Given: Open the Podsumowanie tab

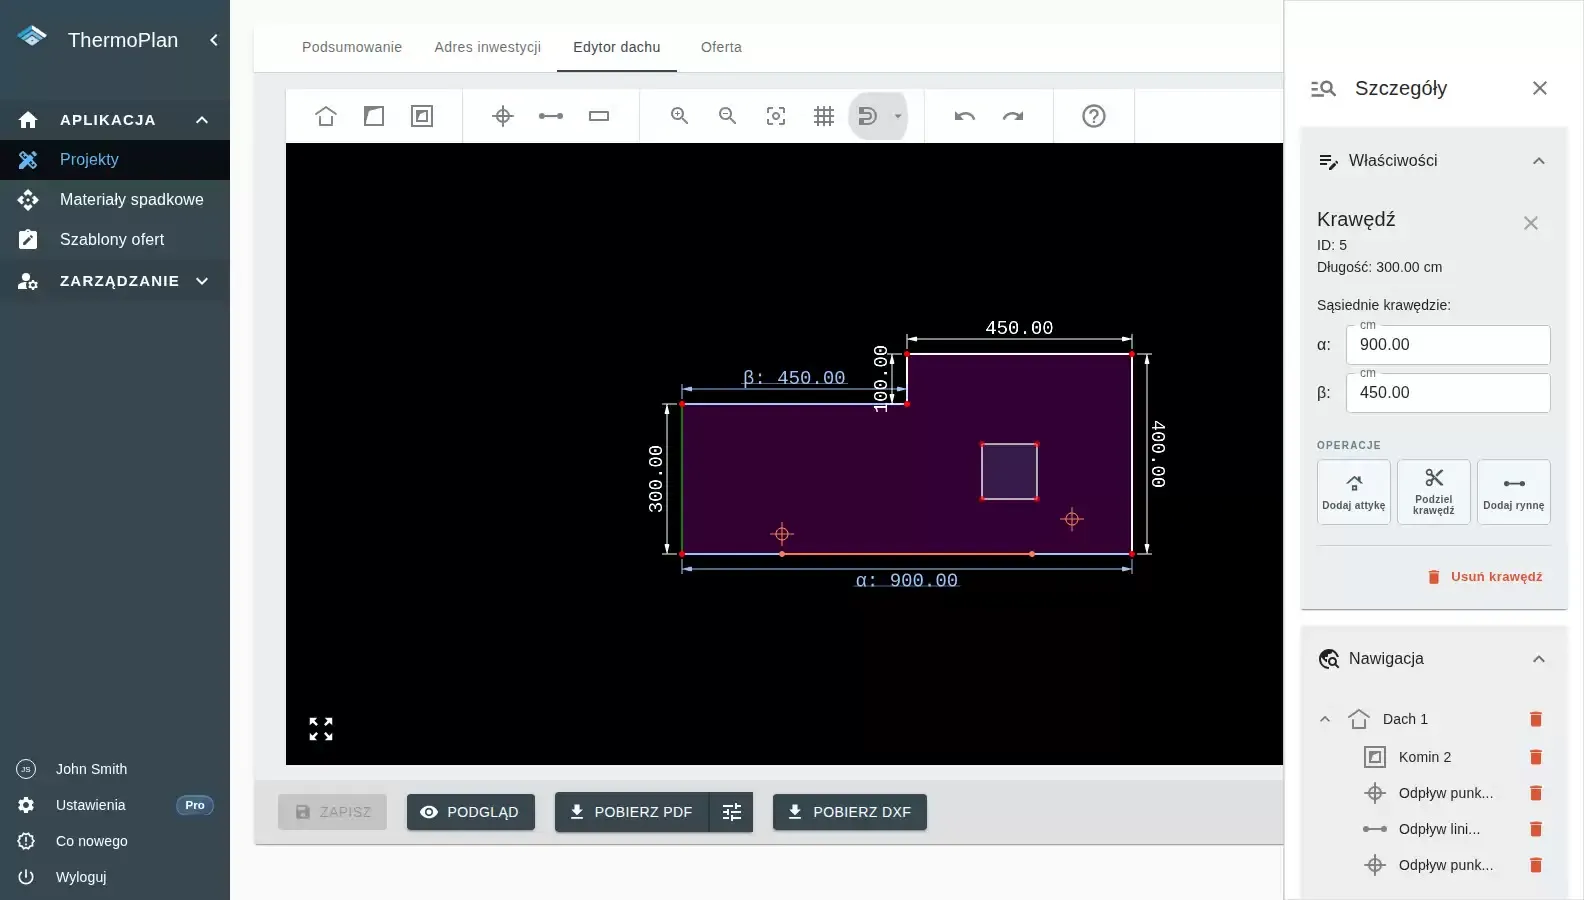Looking at the screenshot, I should 352,47.
